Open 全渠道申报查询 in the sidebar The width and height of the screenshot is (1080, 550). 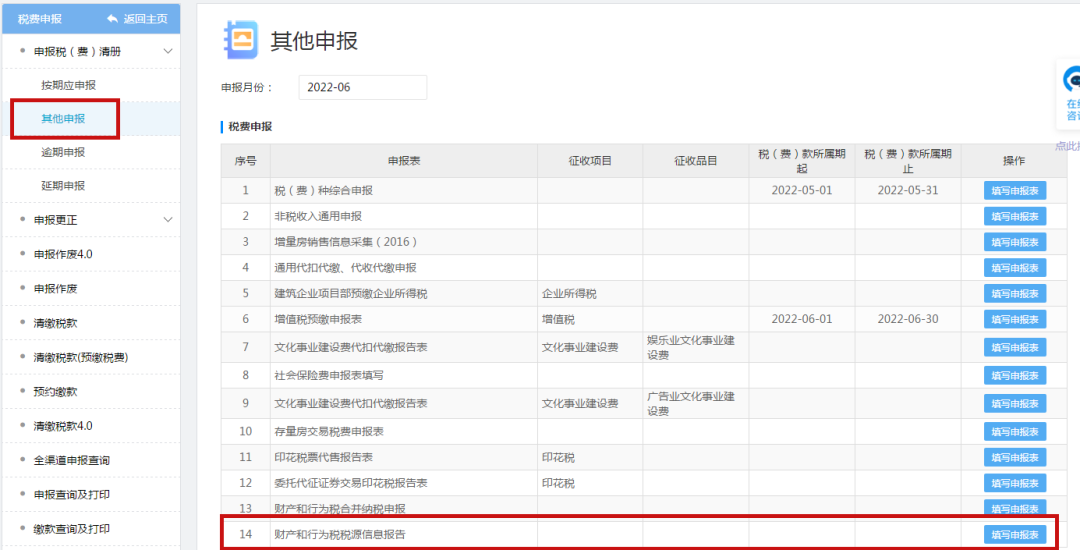coord(71,460)
